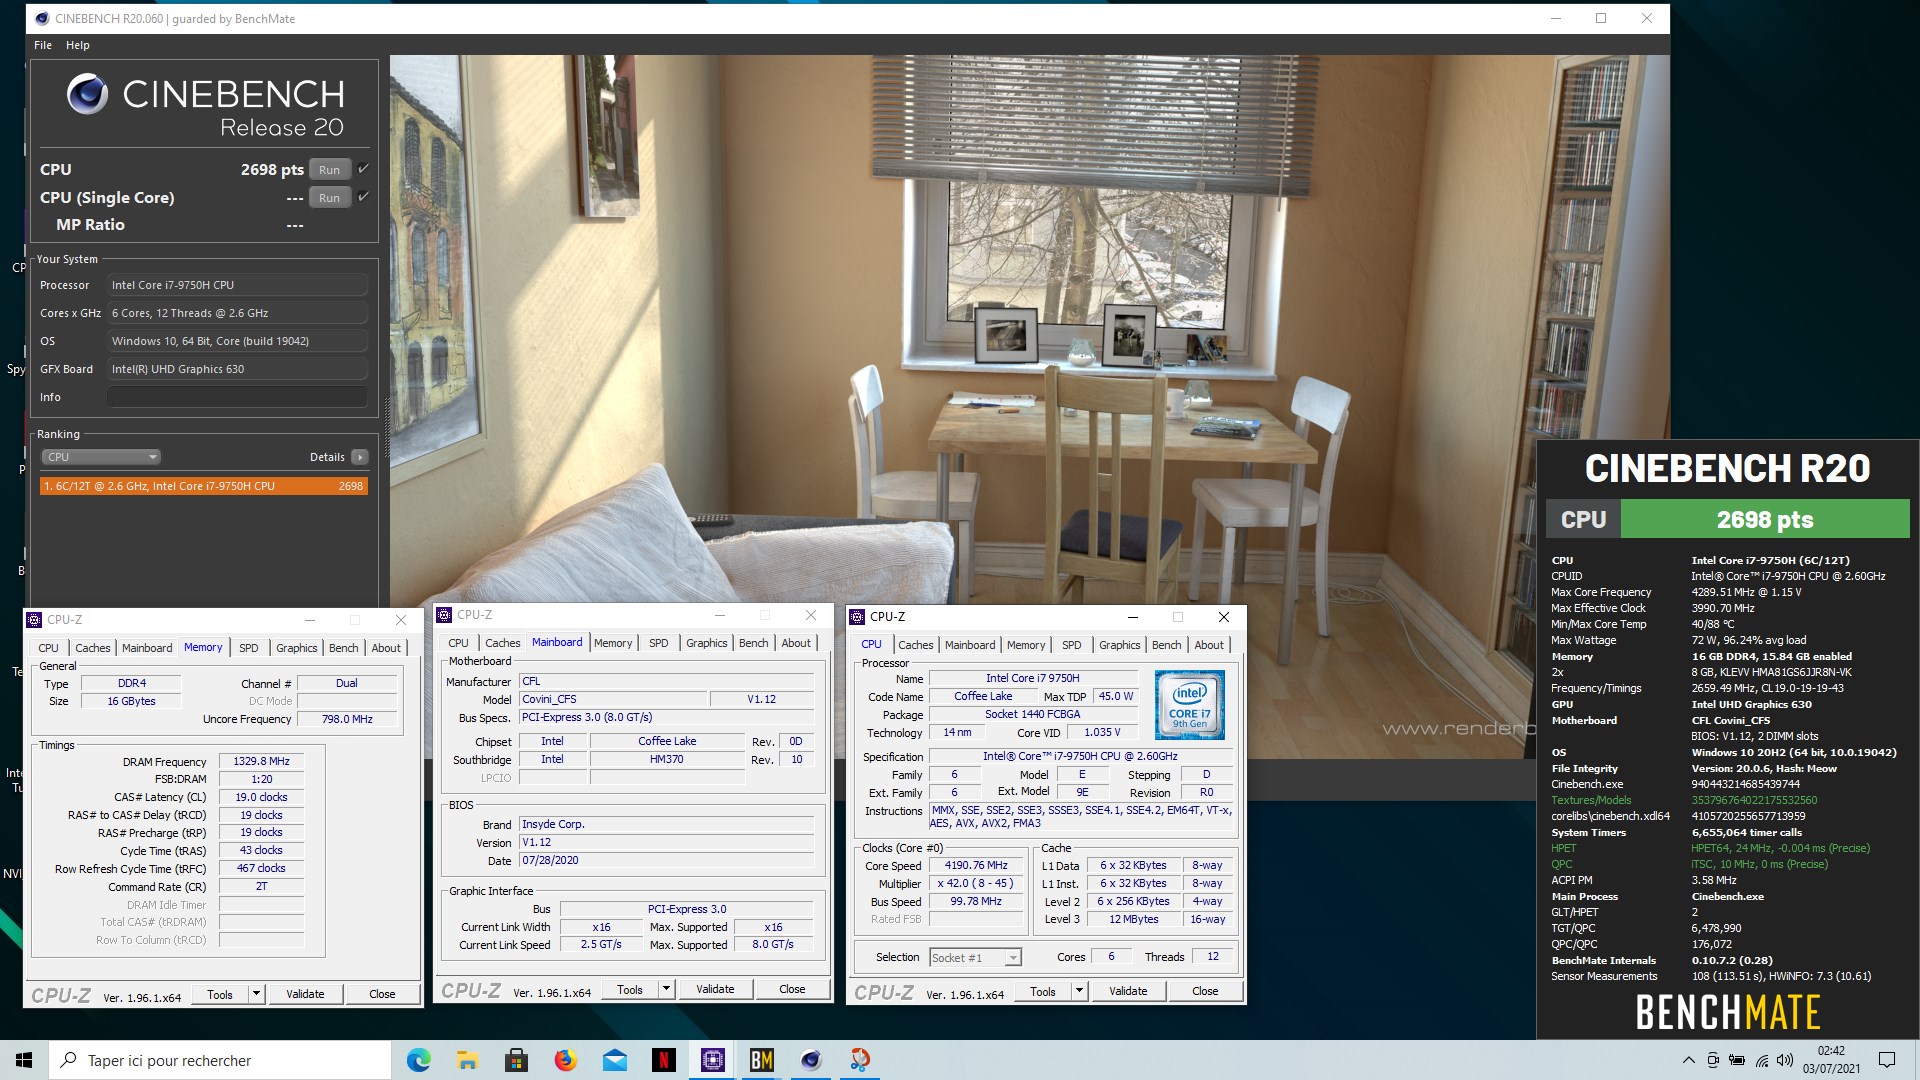Click the CPU-Z icon in right window title bar
The height and width of the screenshot is (1080, 1920).
point(857,617)
